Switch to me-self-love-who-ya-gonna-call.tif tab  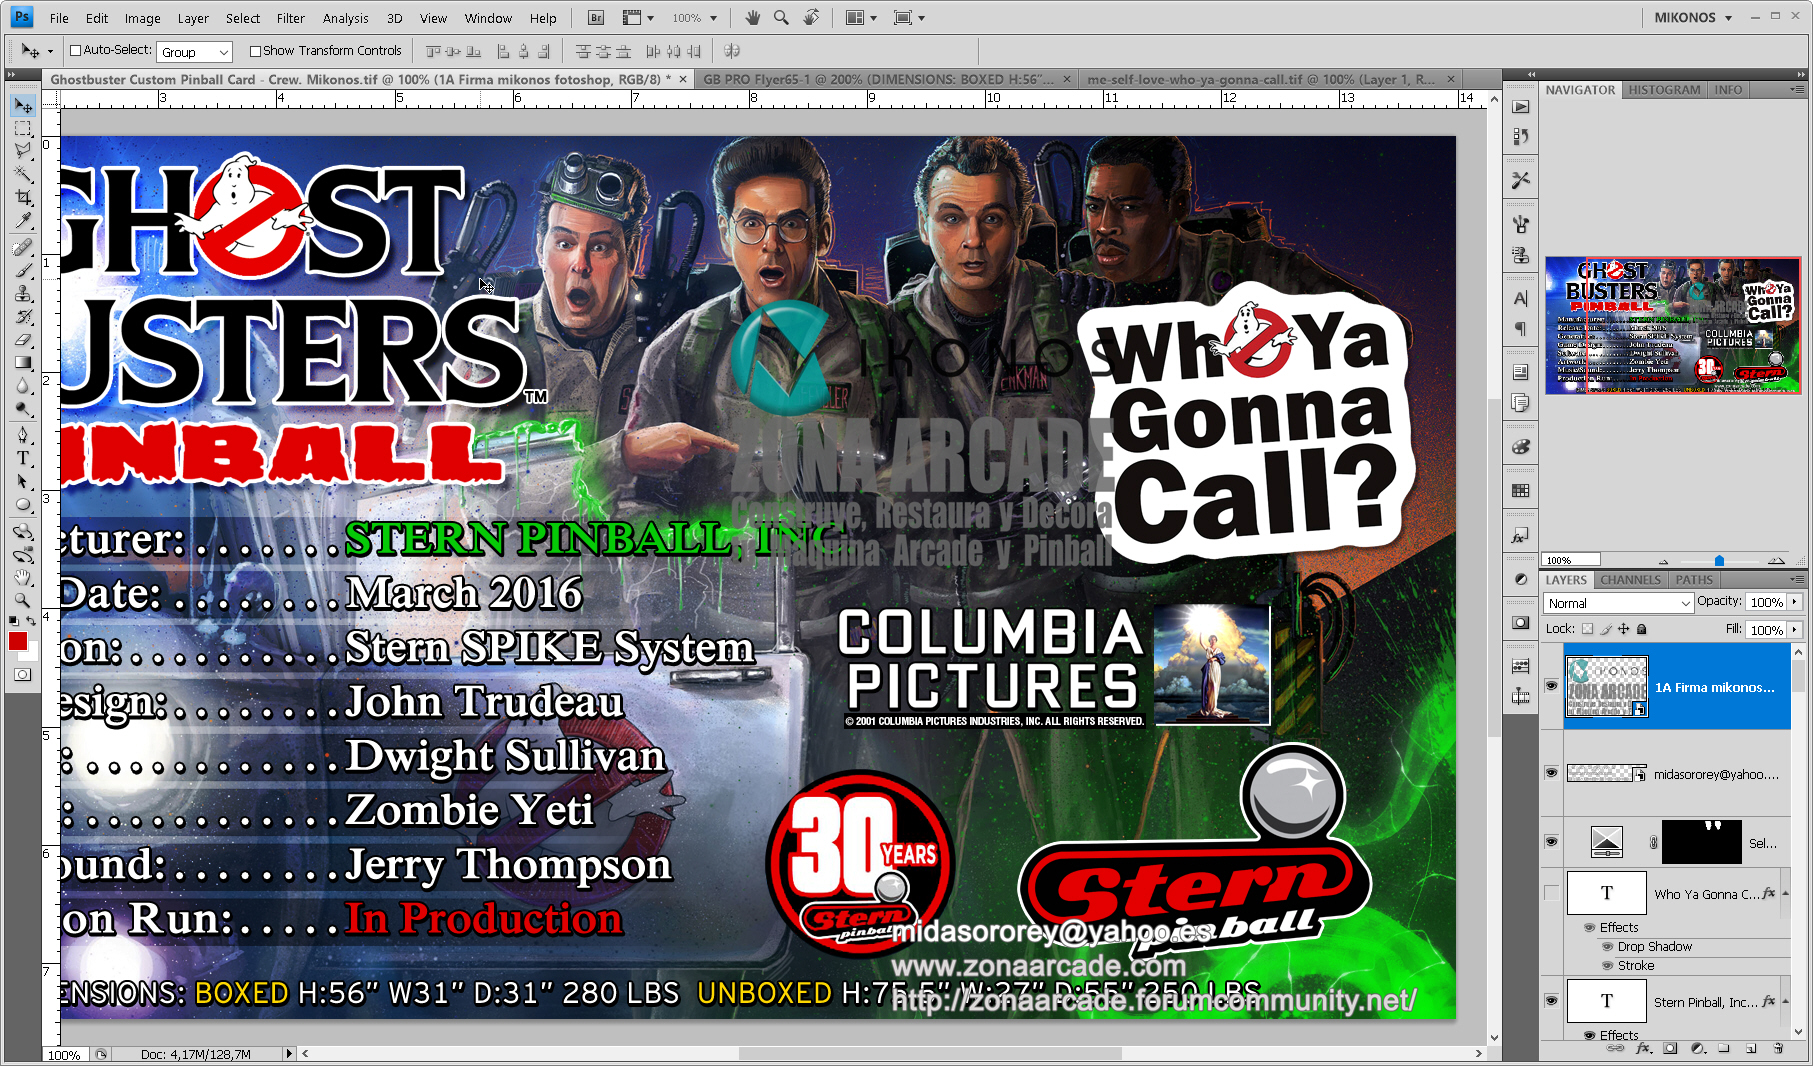click(1261, 79)
